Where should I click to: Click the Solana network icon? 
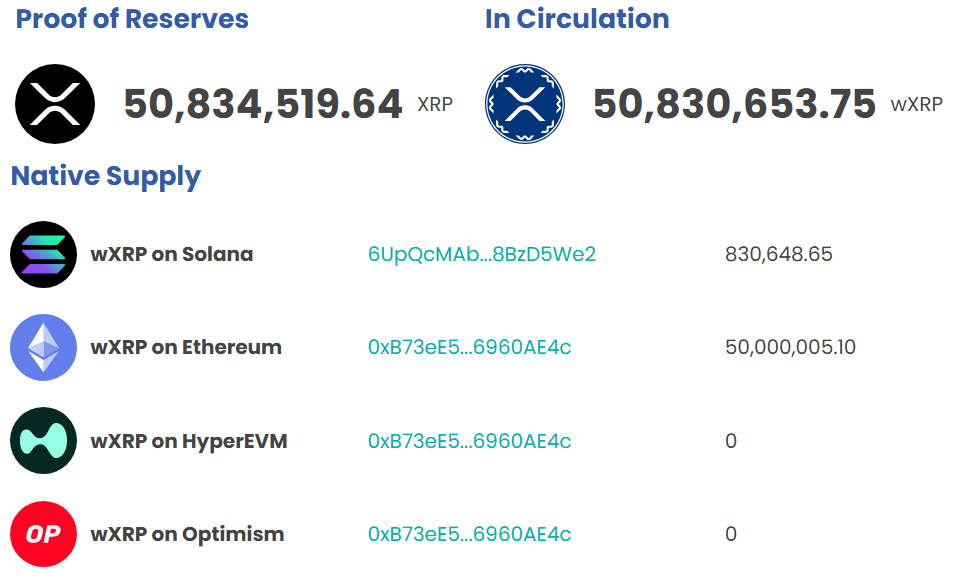[43, 254]
